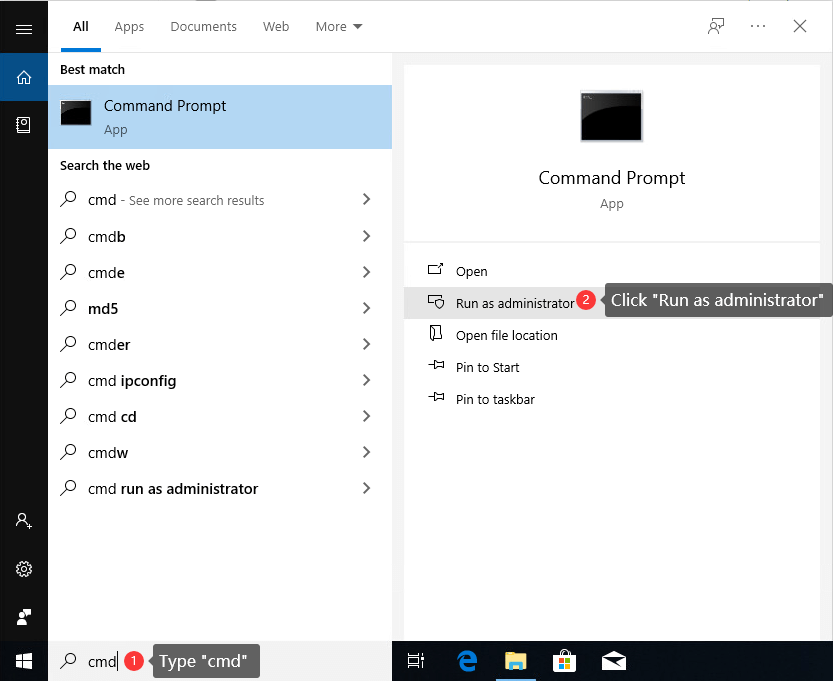
Task: Click the feedback person icon in sidebar
Action: click(x=24, y=617)
